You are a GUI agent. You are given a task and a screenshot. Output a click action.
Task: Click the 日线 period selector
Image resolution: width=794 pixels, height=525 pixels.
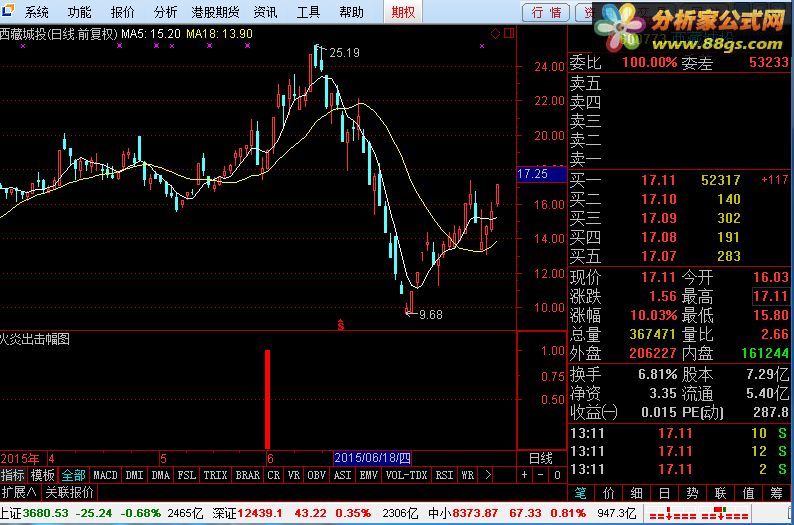[x=541, y=458]
